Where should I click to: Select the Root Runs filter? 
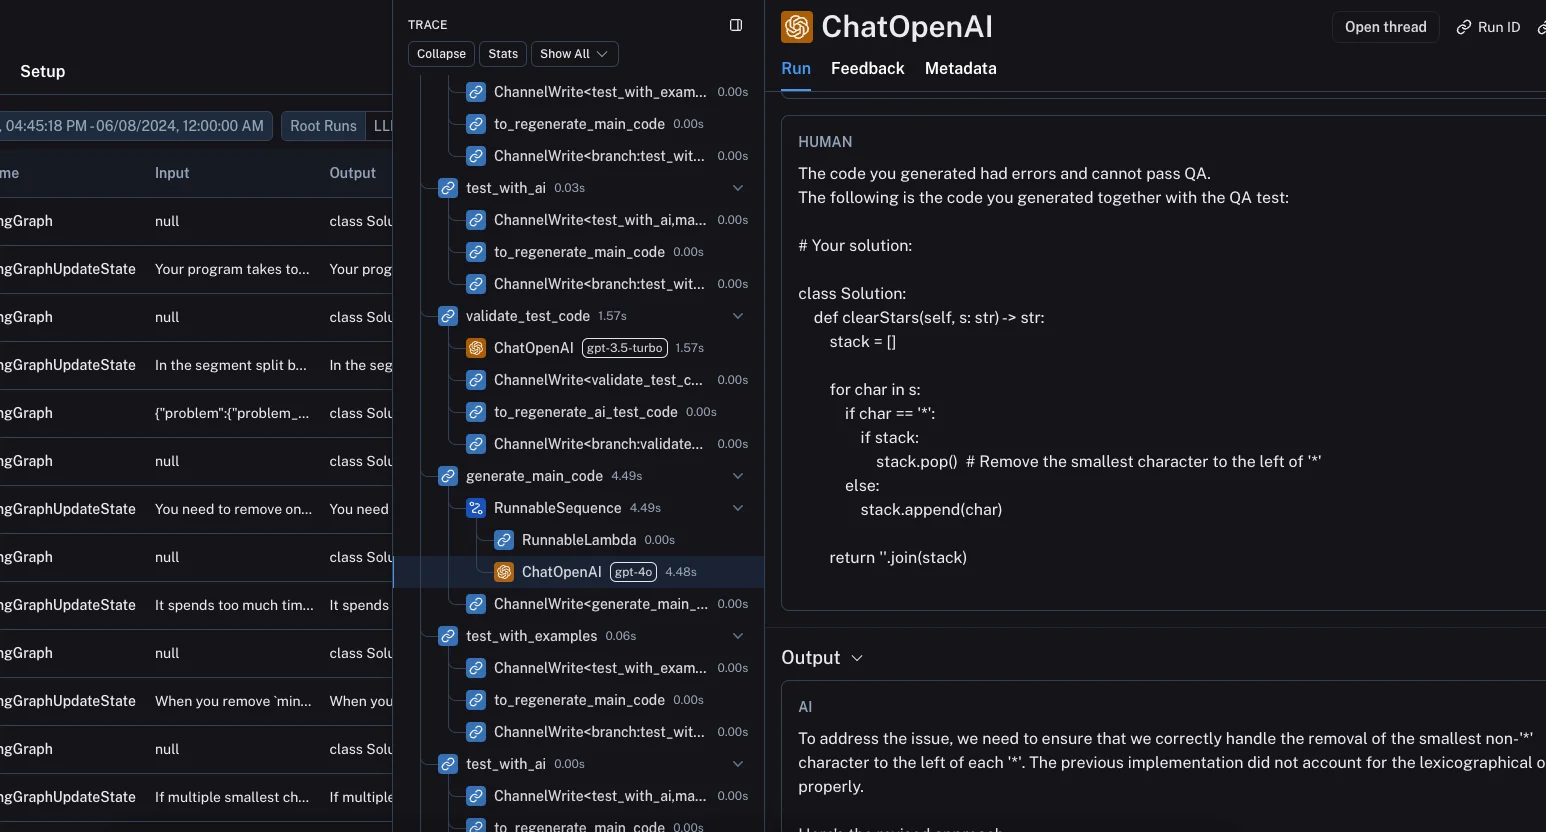pos(323,126)
